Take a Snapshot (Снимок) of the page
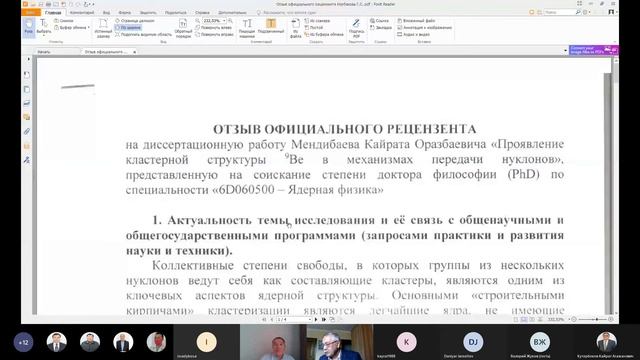Viewport: 640px width, 360px height. [x=64, y=20]
